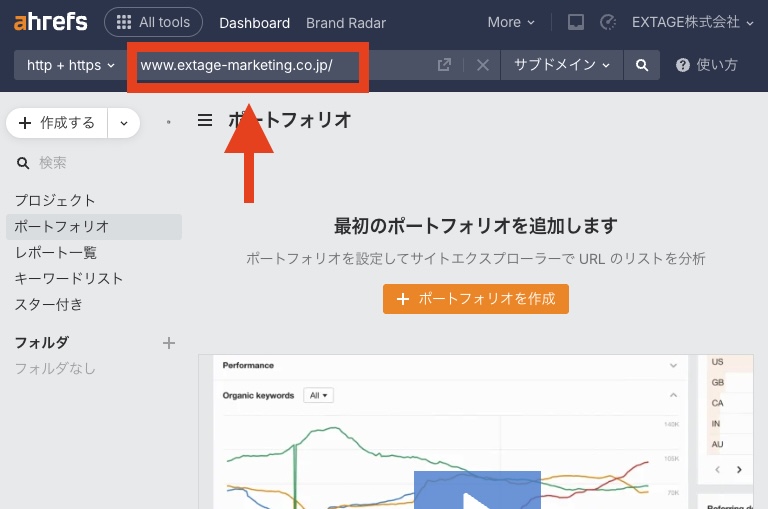Expand the More menu
The width and height of the screenshot is (768, 509).
[511, 22]
